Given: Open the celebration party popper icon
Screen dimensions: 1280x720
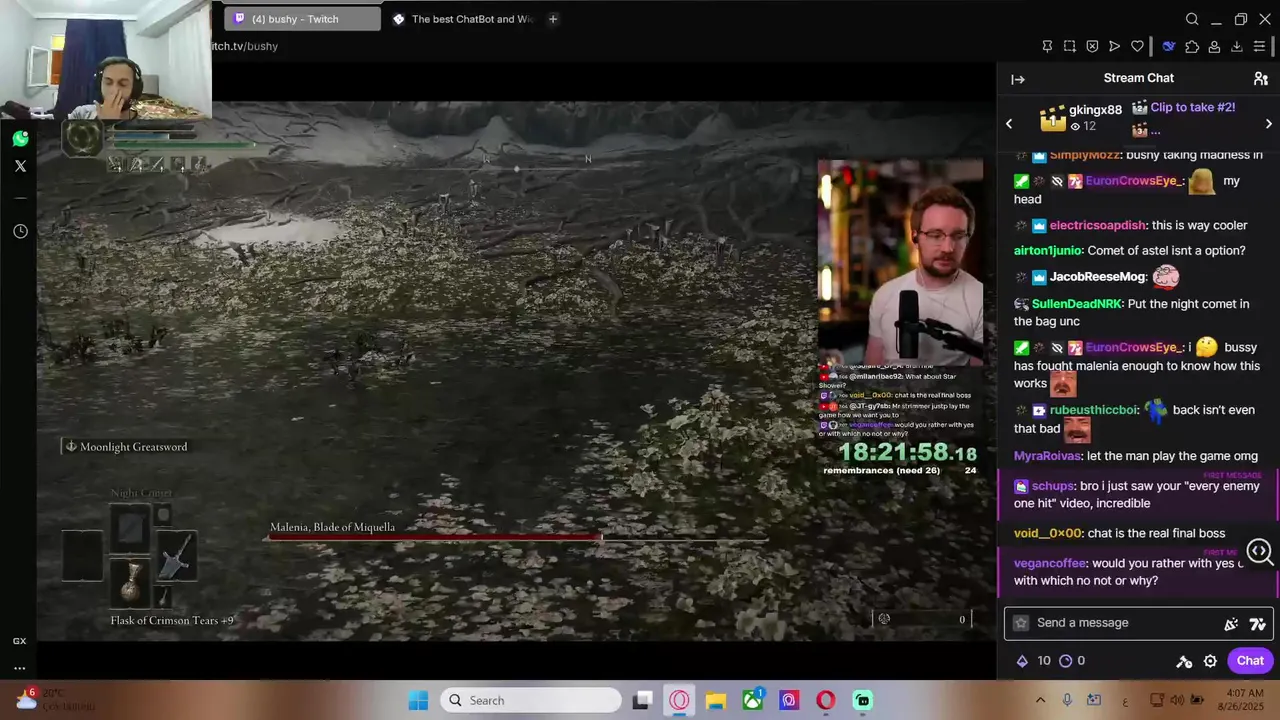Looking at the screenshot, I should coord(1231,624).
